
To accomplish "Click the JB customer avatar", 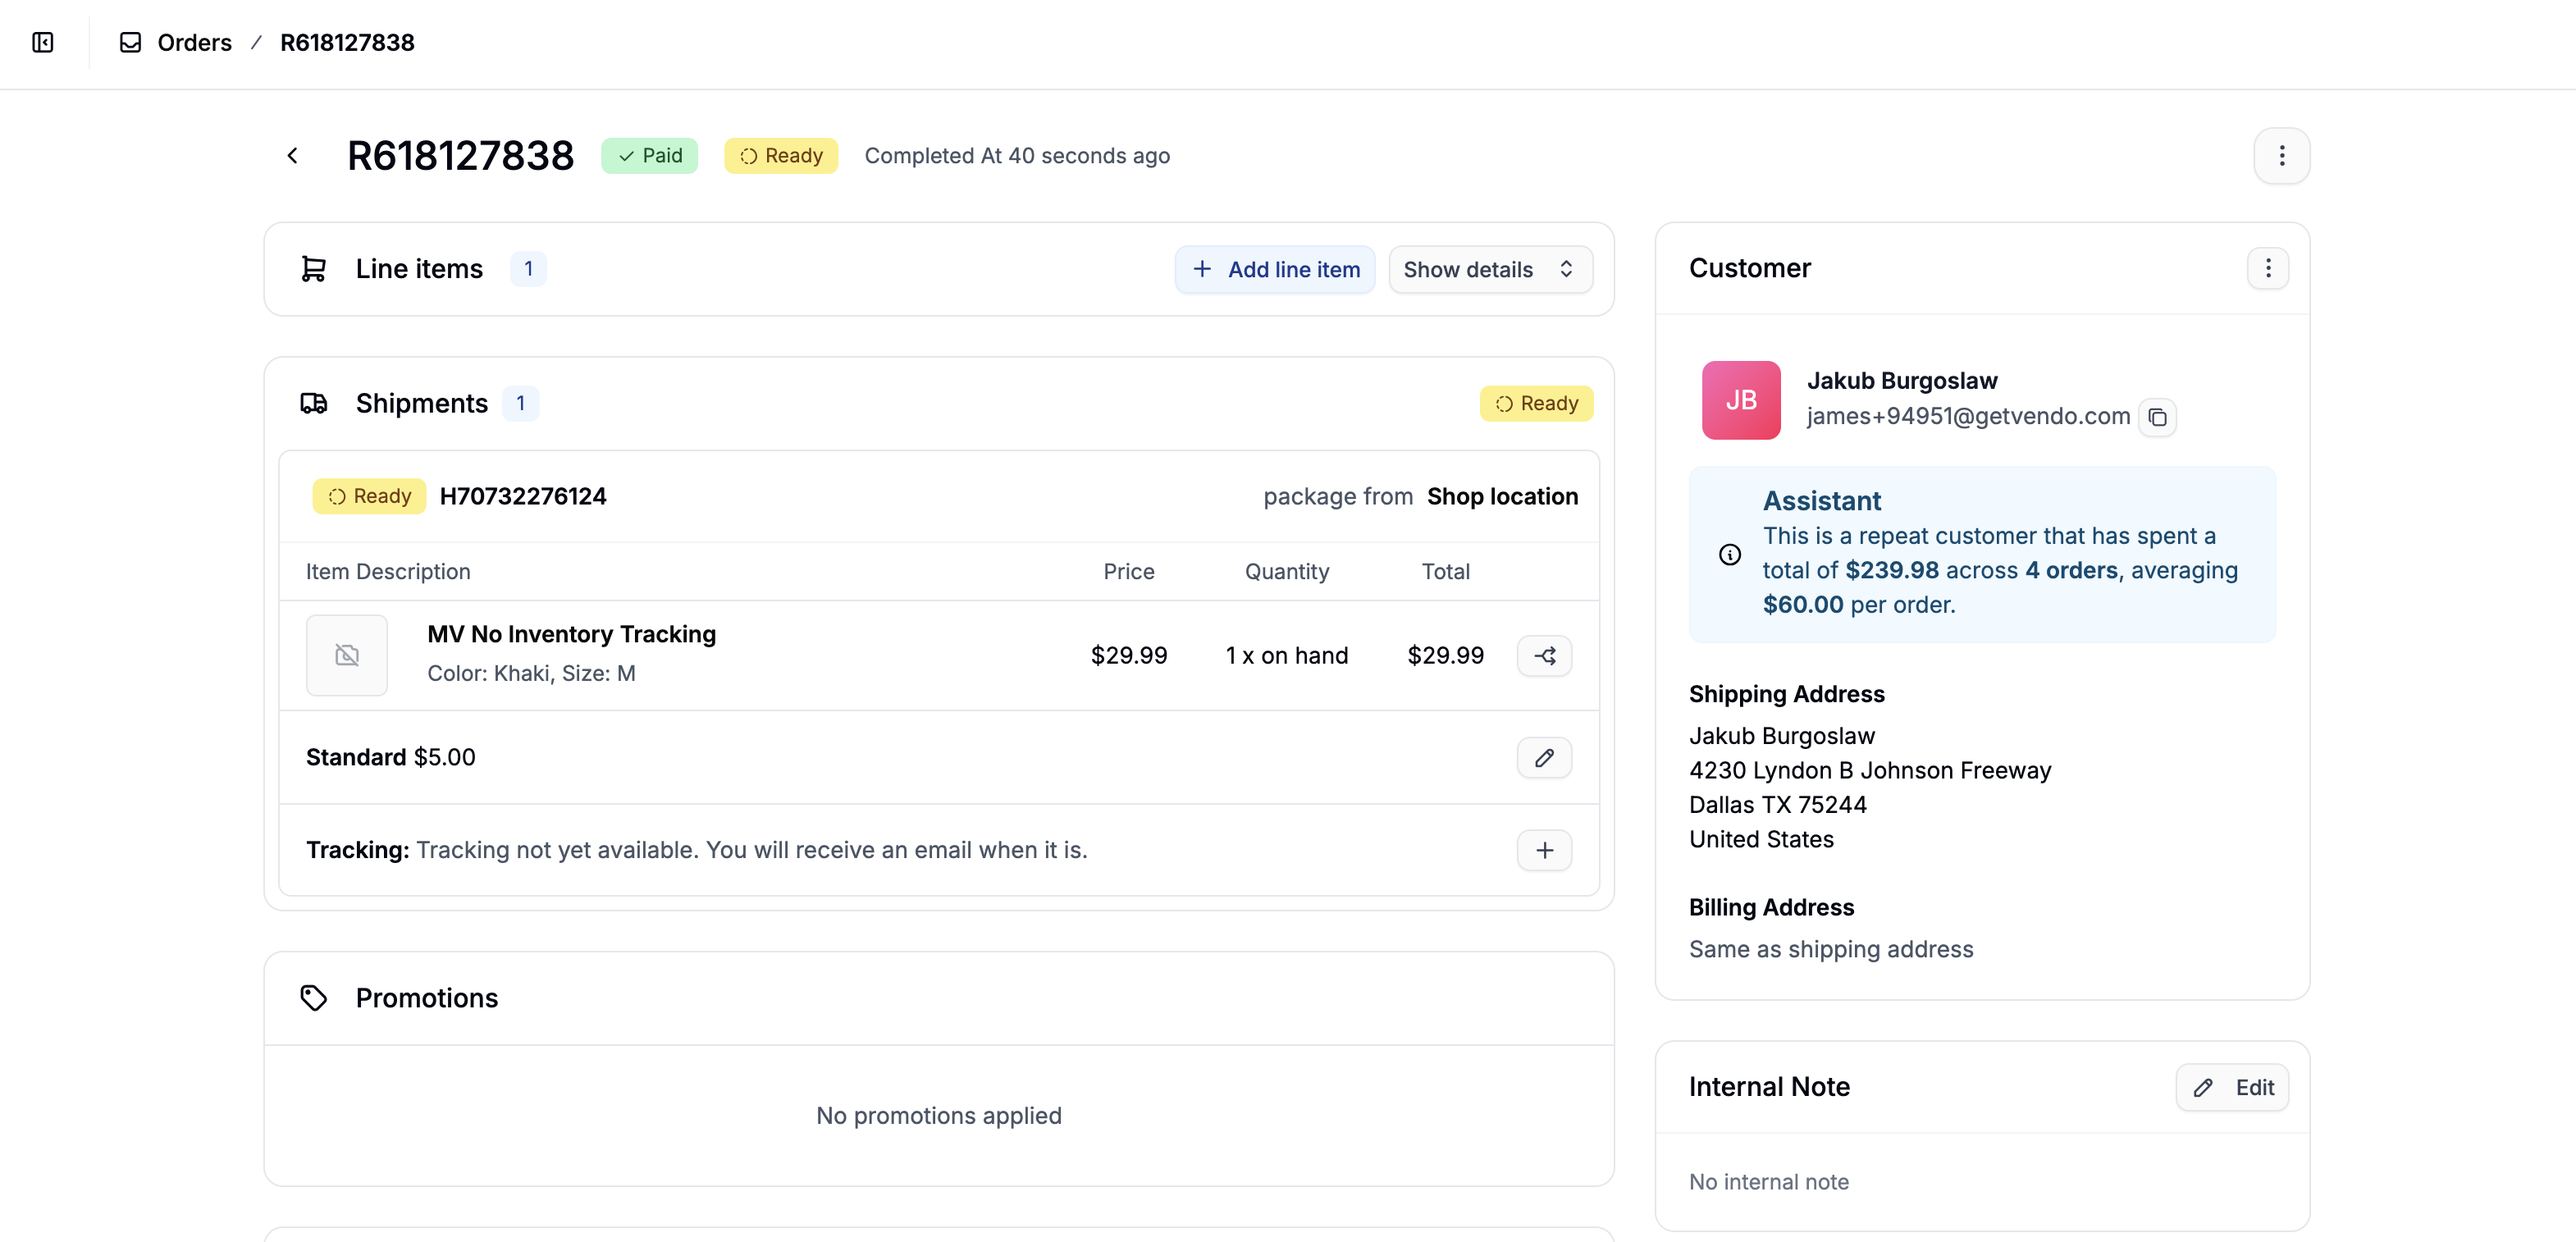I will (1740, 399).
